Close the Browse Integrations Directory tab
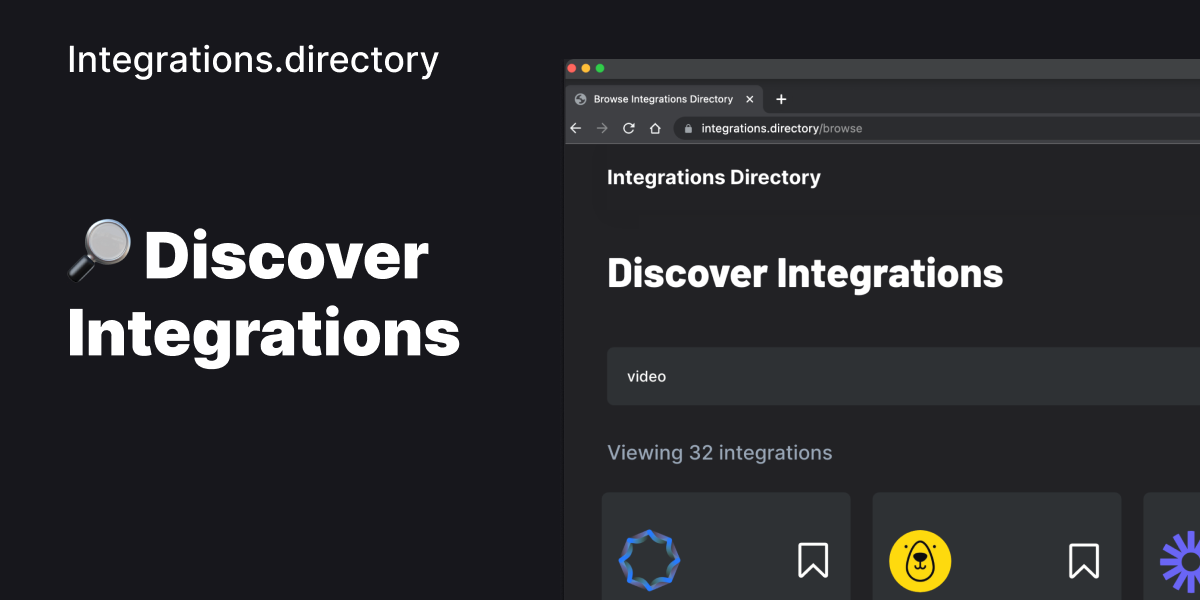This screenshot has height=600, width=1200. 748,99
